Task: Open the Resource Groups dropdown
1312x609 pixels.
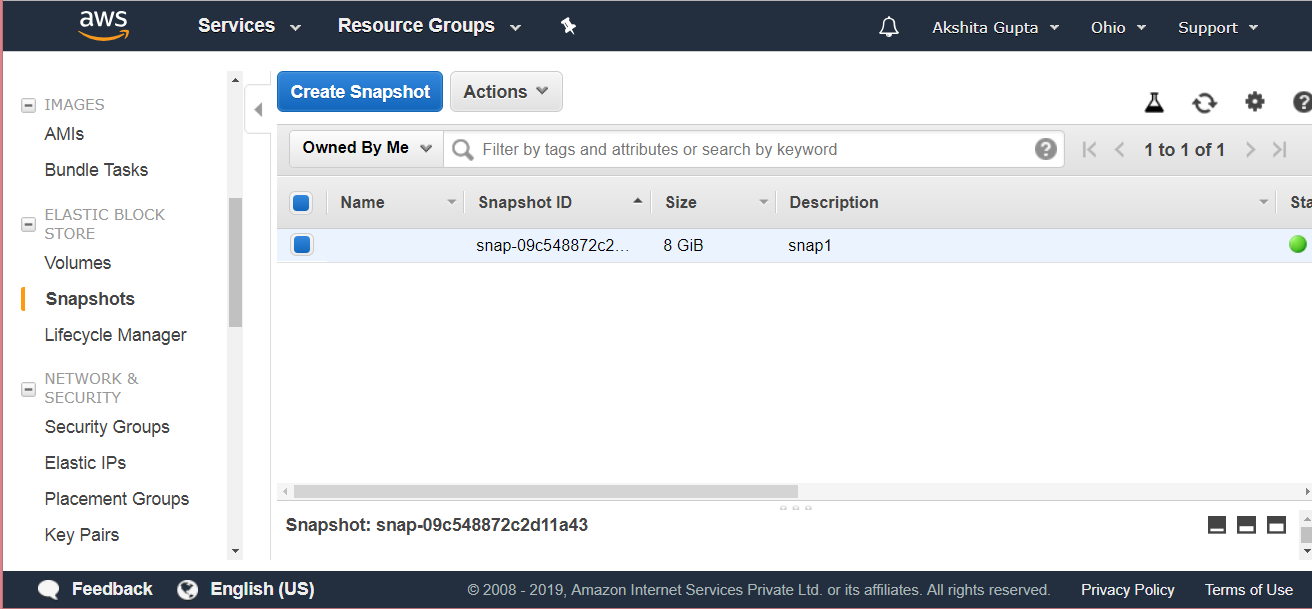Action: tap(429, 26)
